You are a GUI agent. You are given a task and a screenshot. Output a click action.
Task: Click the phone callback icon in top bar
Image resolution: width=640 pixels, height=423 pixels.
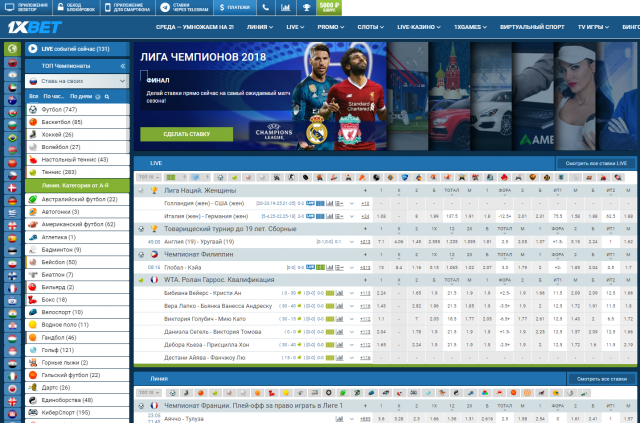tap(266, 7)
